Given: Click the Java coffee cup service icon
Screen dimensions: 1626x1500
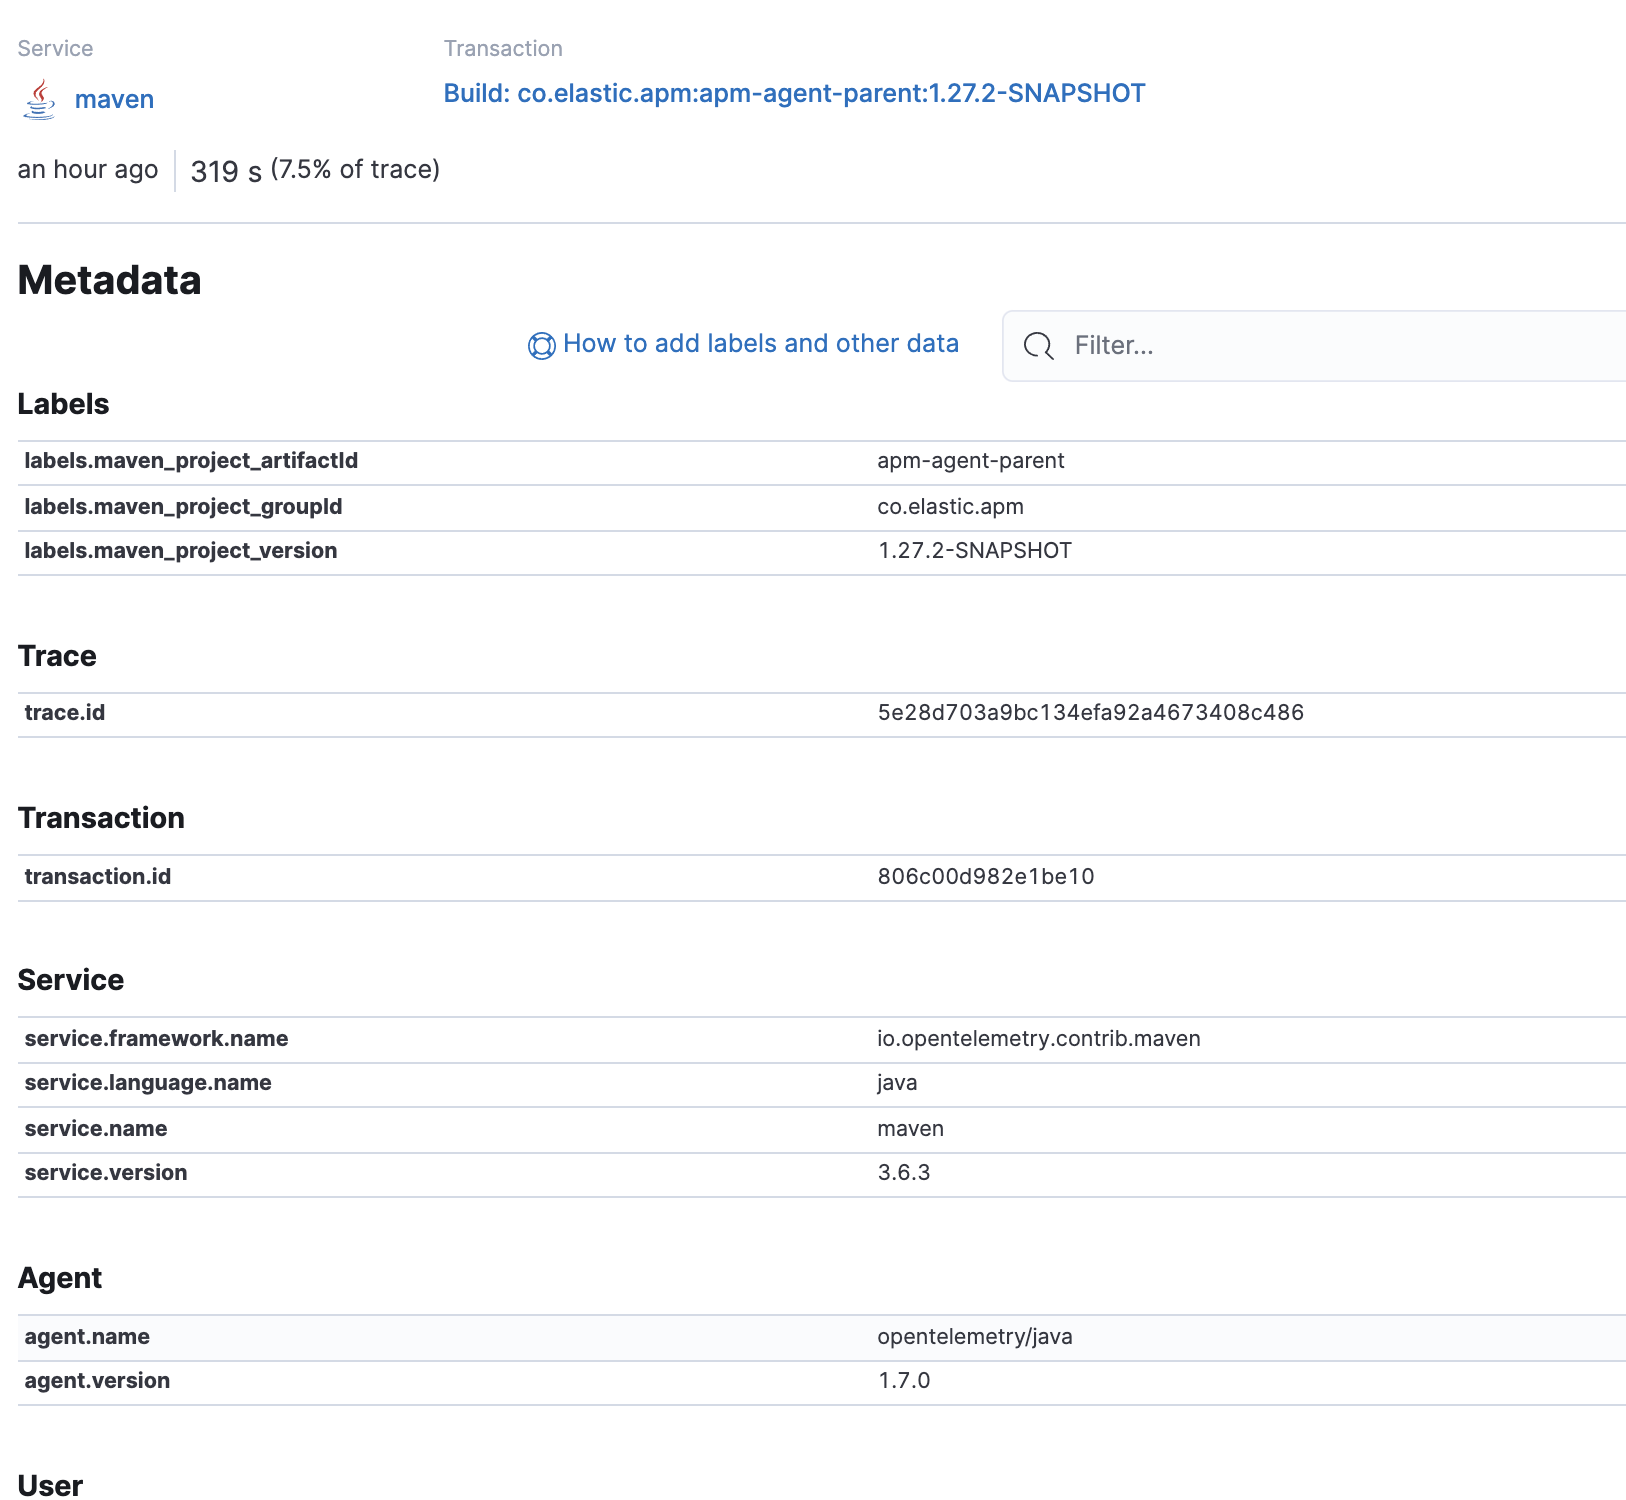Looking at the screenshot, I should (39, 99).
